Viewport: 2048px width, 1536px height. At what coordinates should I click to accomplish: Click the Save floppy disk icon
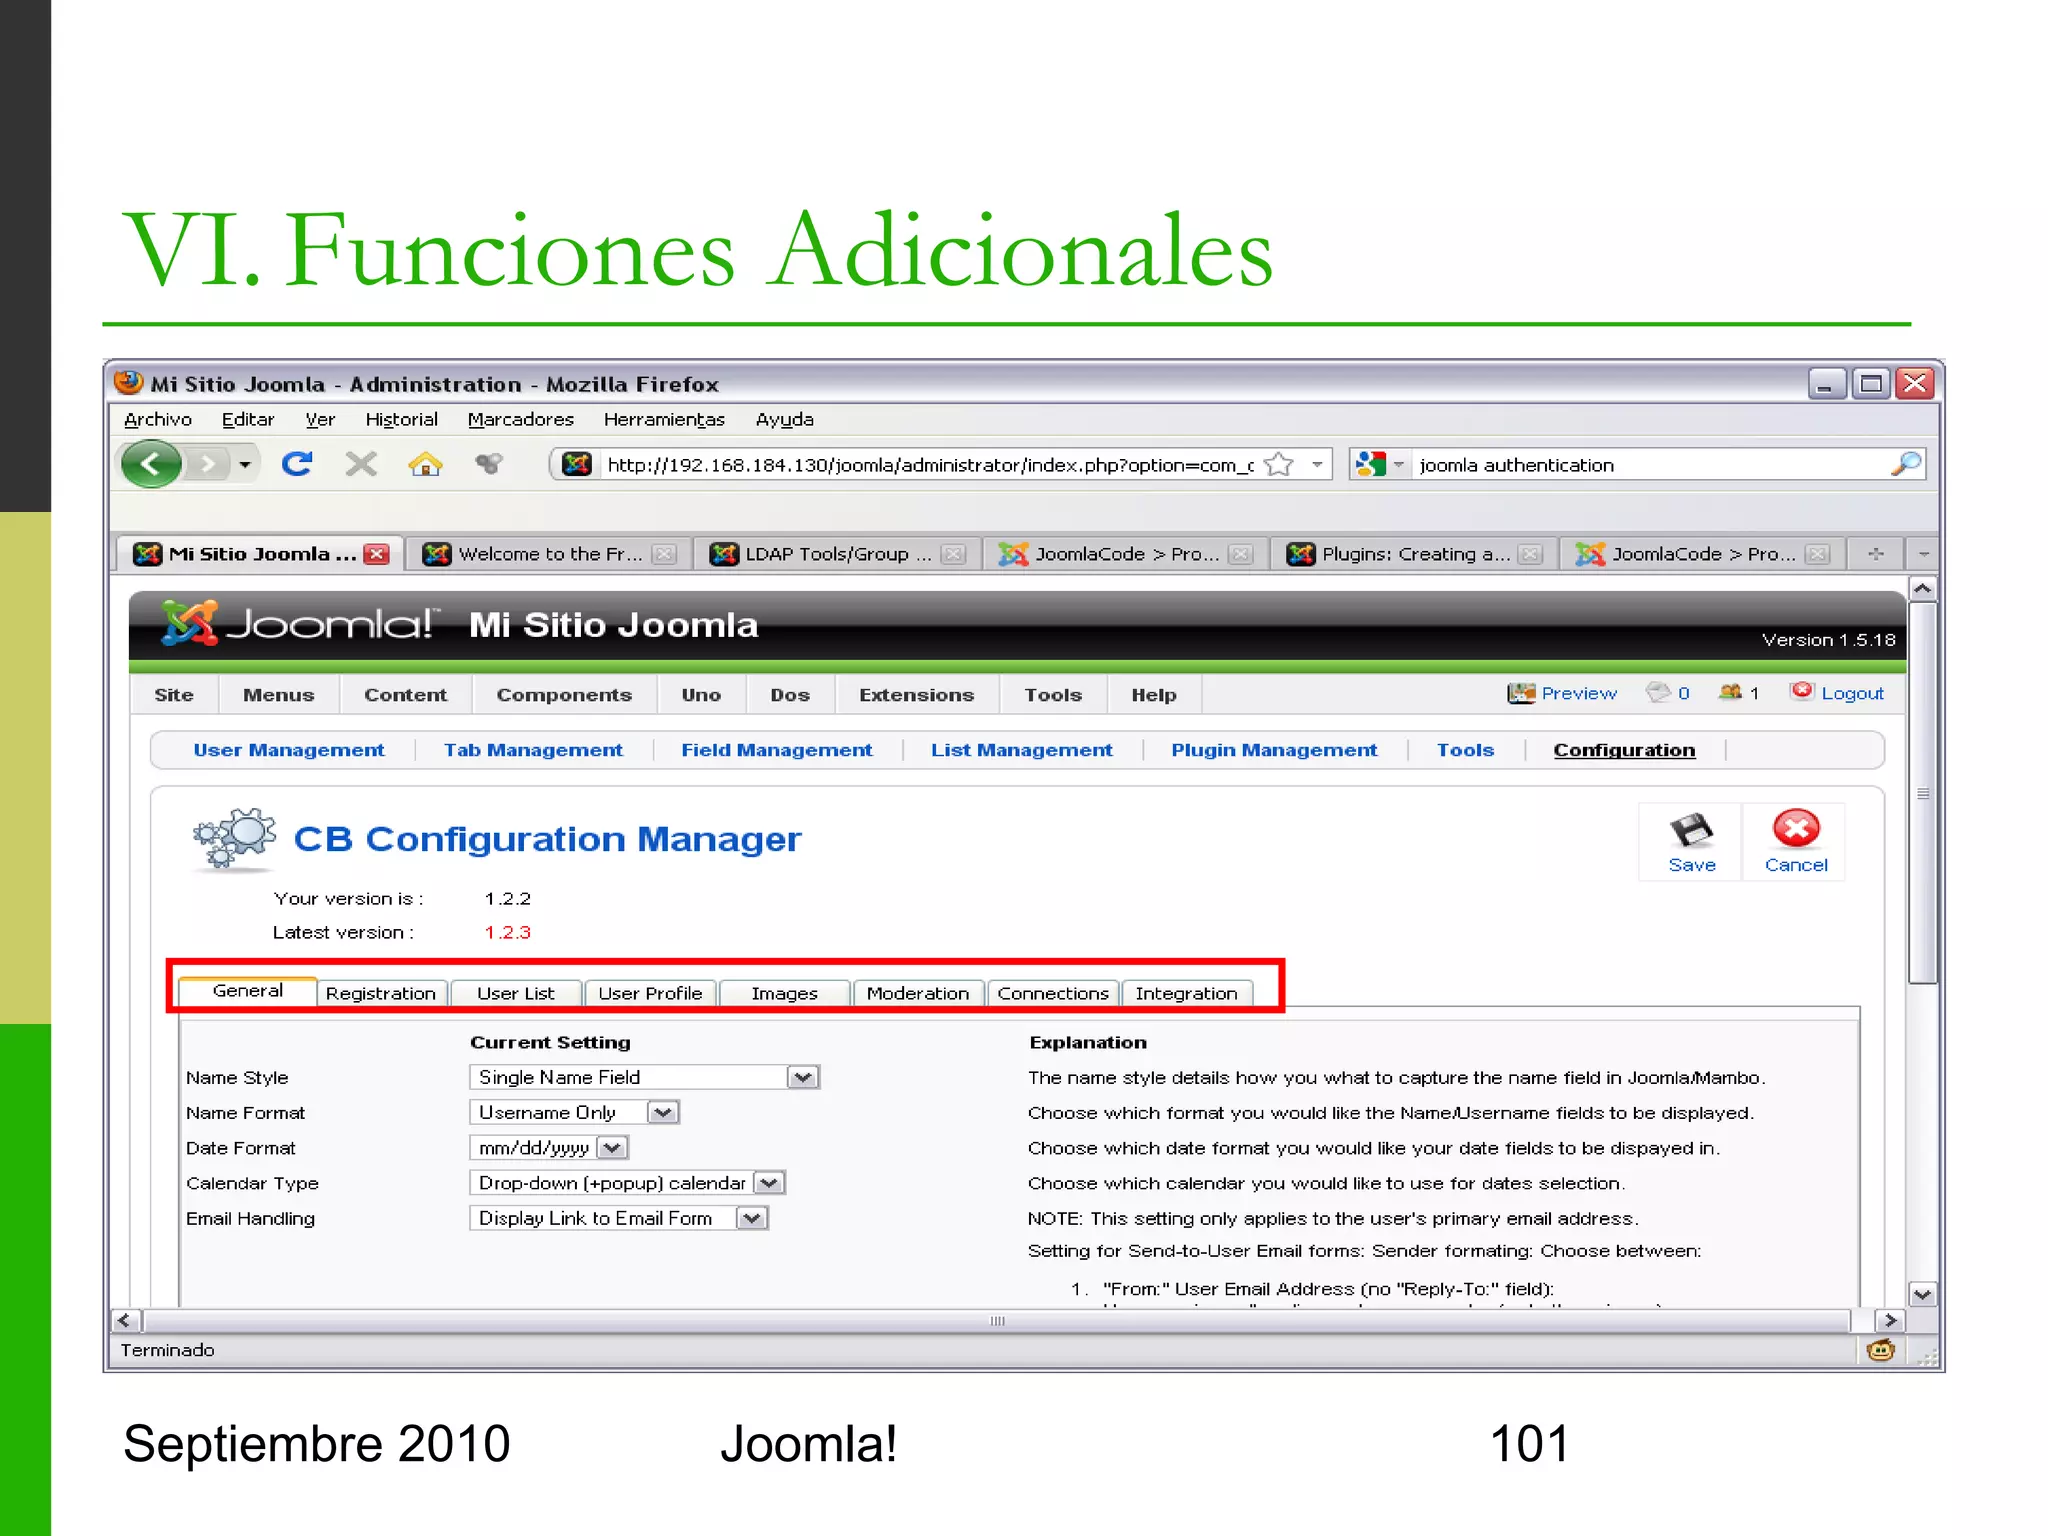tap(1692, 842)
